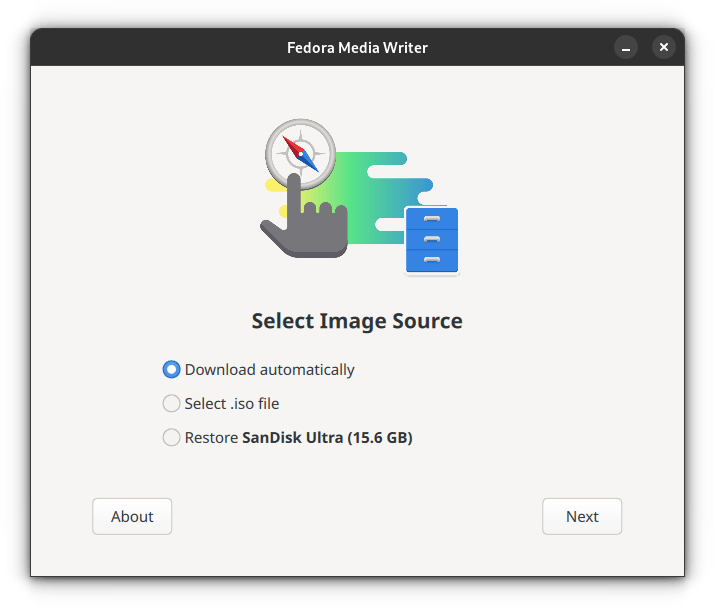
Task: Click the red compass needle
Action: [292, 146]
